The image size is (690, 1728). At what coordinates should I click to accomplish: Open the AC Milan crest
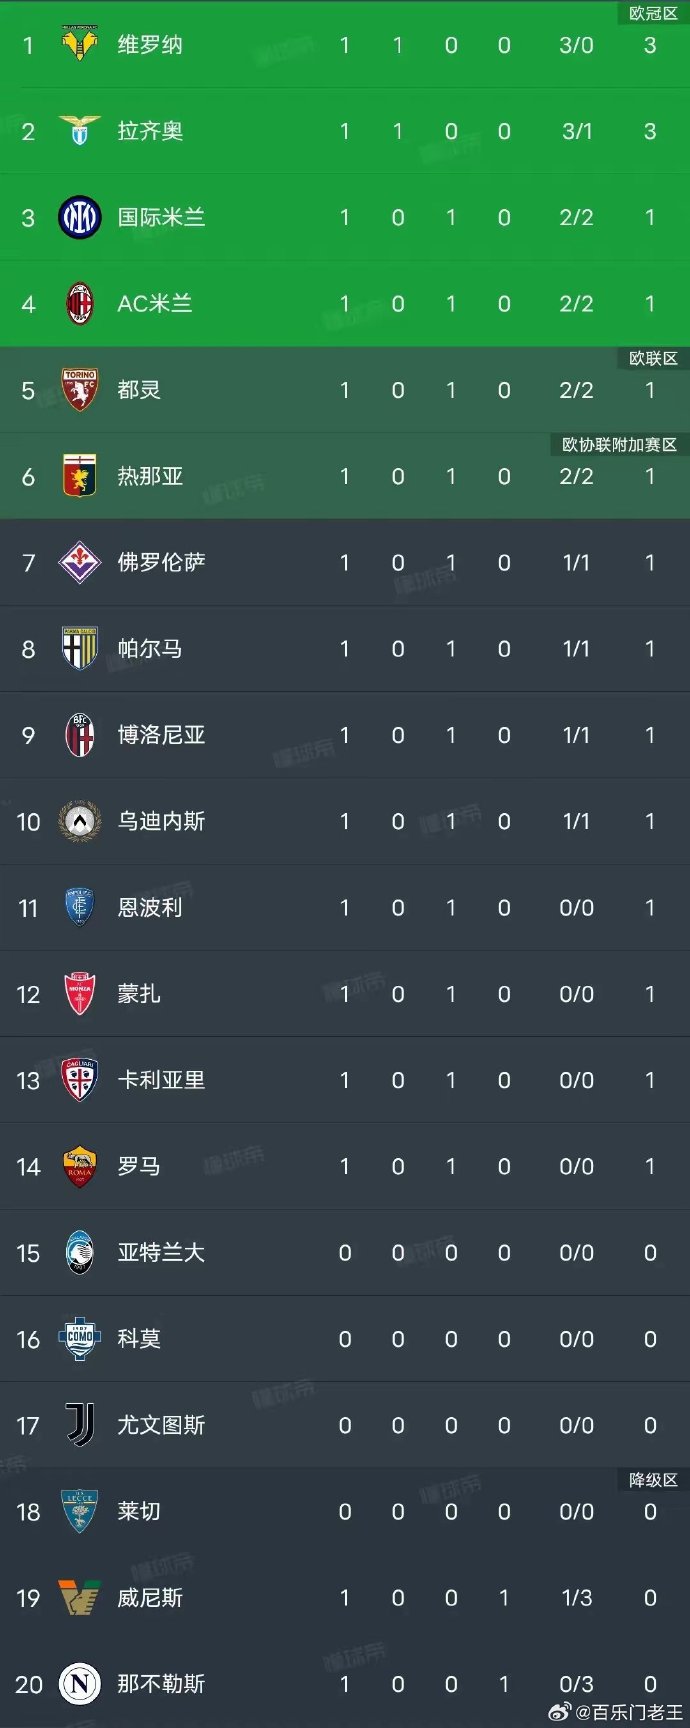(79, 304)
